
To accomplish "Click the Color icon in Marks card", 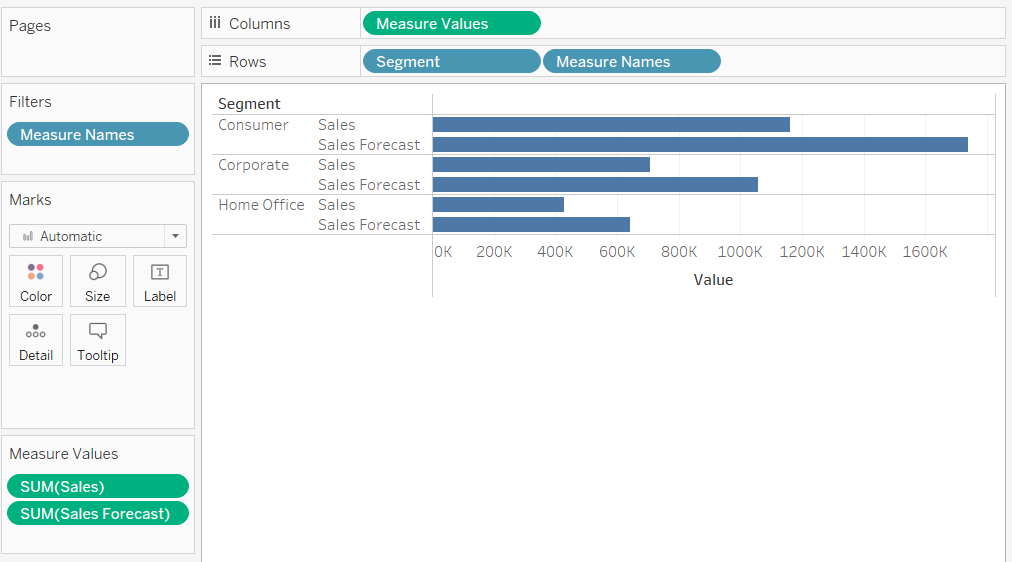I will pos(36,272).
